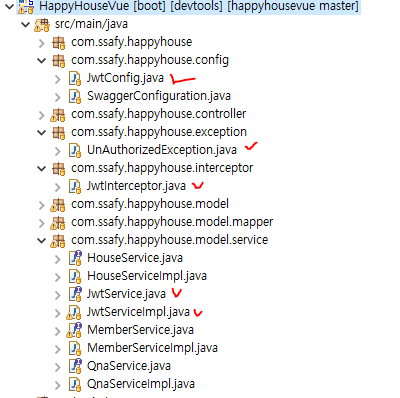The height and width of the screenshot is (398, 400).
Task: Expand the QnaServiceImpl.java file node
Action: click(x=58, y=385)
